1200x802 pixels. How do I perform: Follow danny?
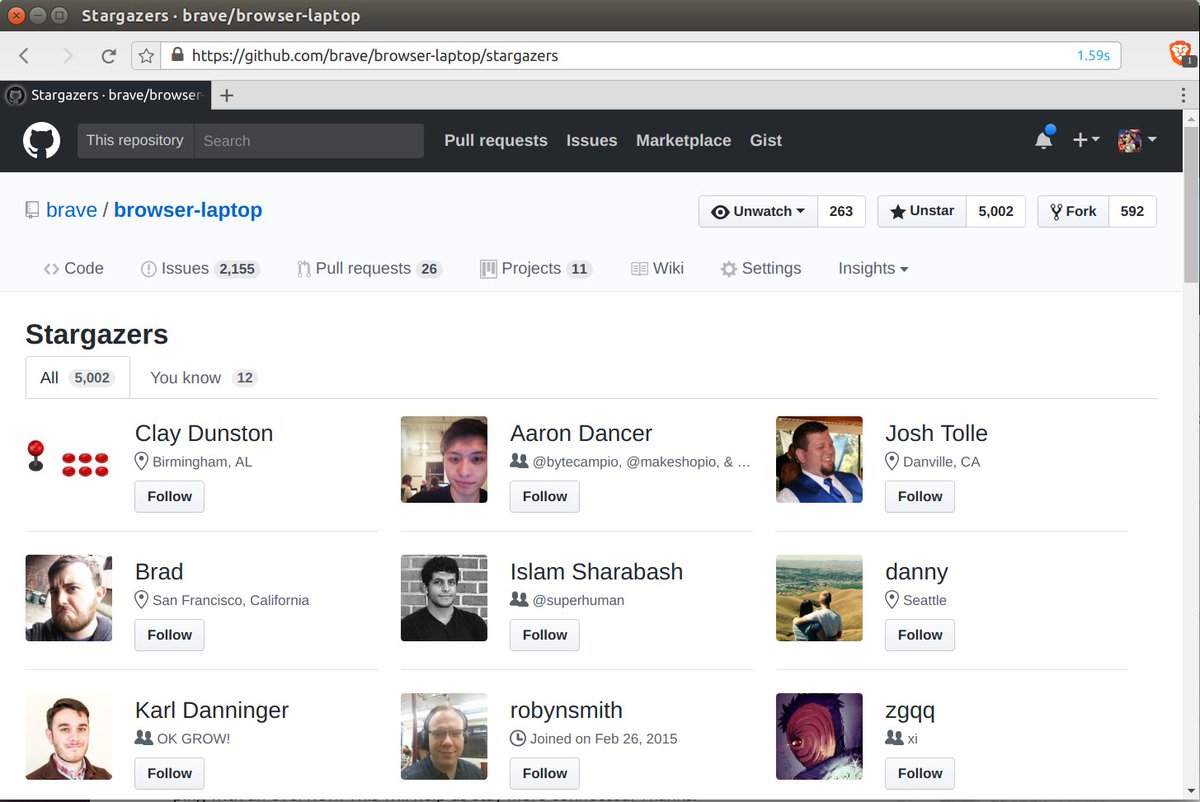(920, 634)
